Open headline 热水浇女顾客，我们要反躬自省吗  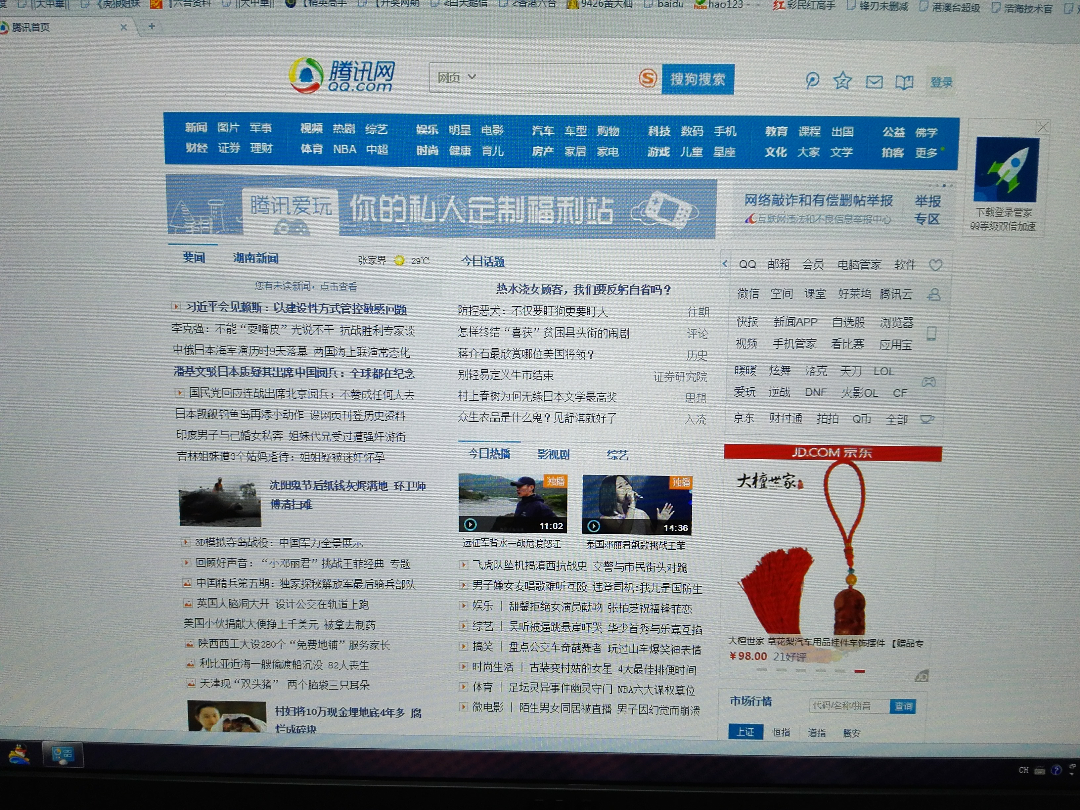point(583,289)
